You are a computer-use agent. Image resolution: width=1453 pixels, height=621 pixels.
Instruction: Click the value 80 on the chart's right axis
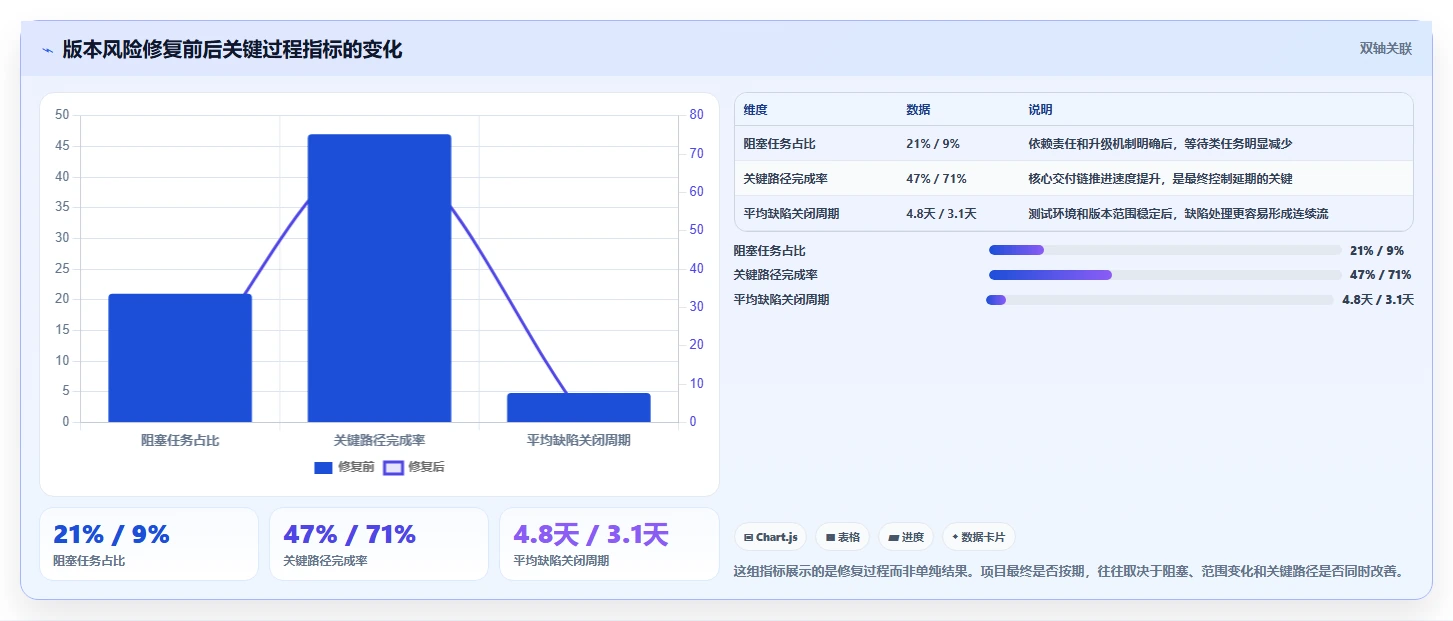point(698,115)
